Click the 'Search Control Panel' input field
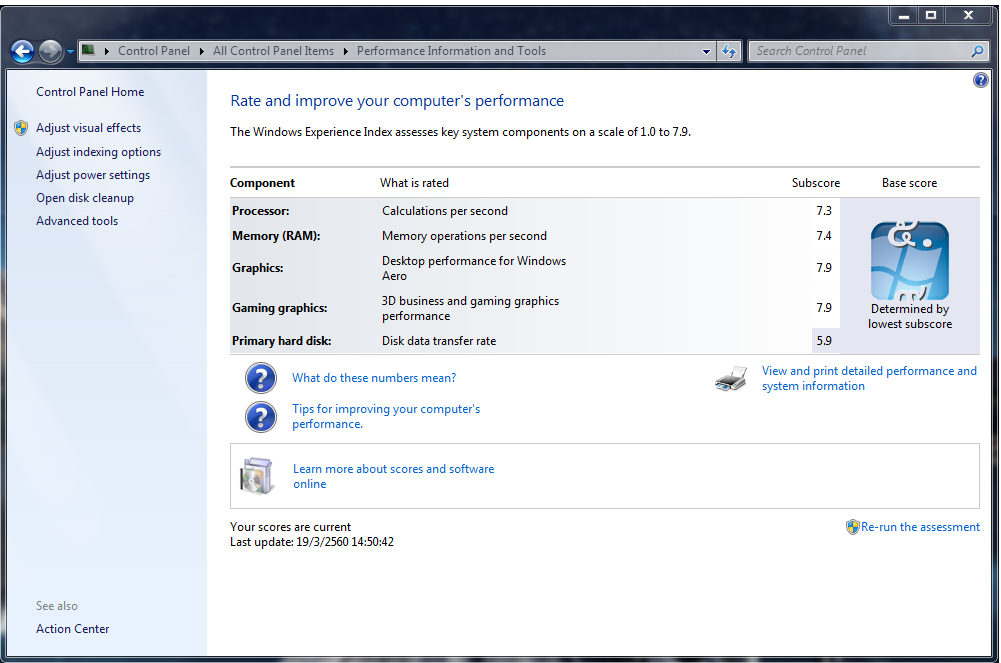The image size is (1001, 663). [858, 51]
